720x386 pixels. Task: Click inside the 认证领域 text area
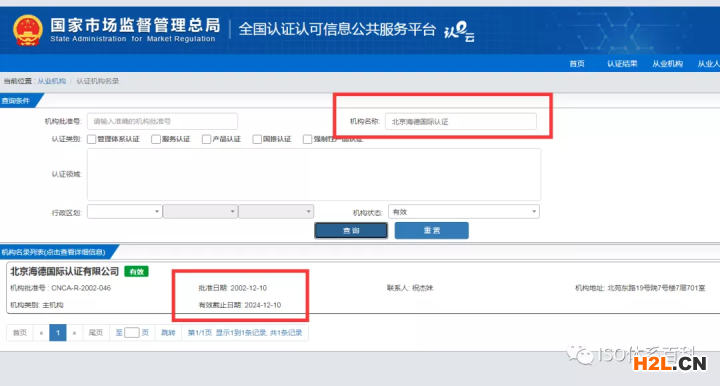(x=314, y=174)
